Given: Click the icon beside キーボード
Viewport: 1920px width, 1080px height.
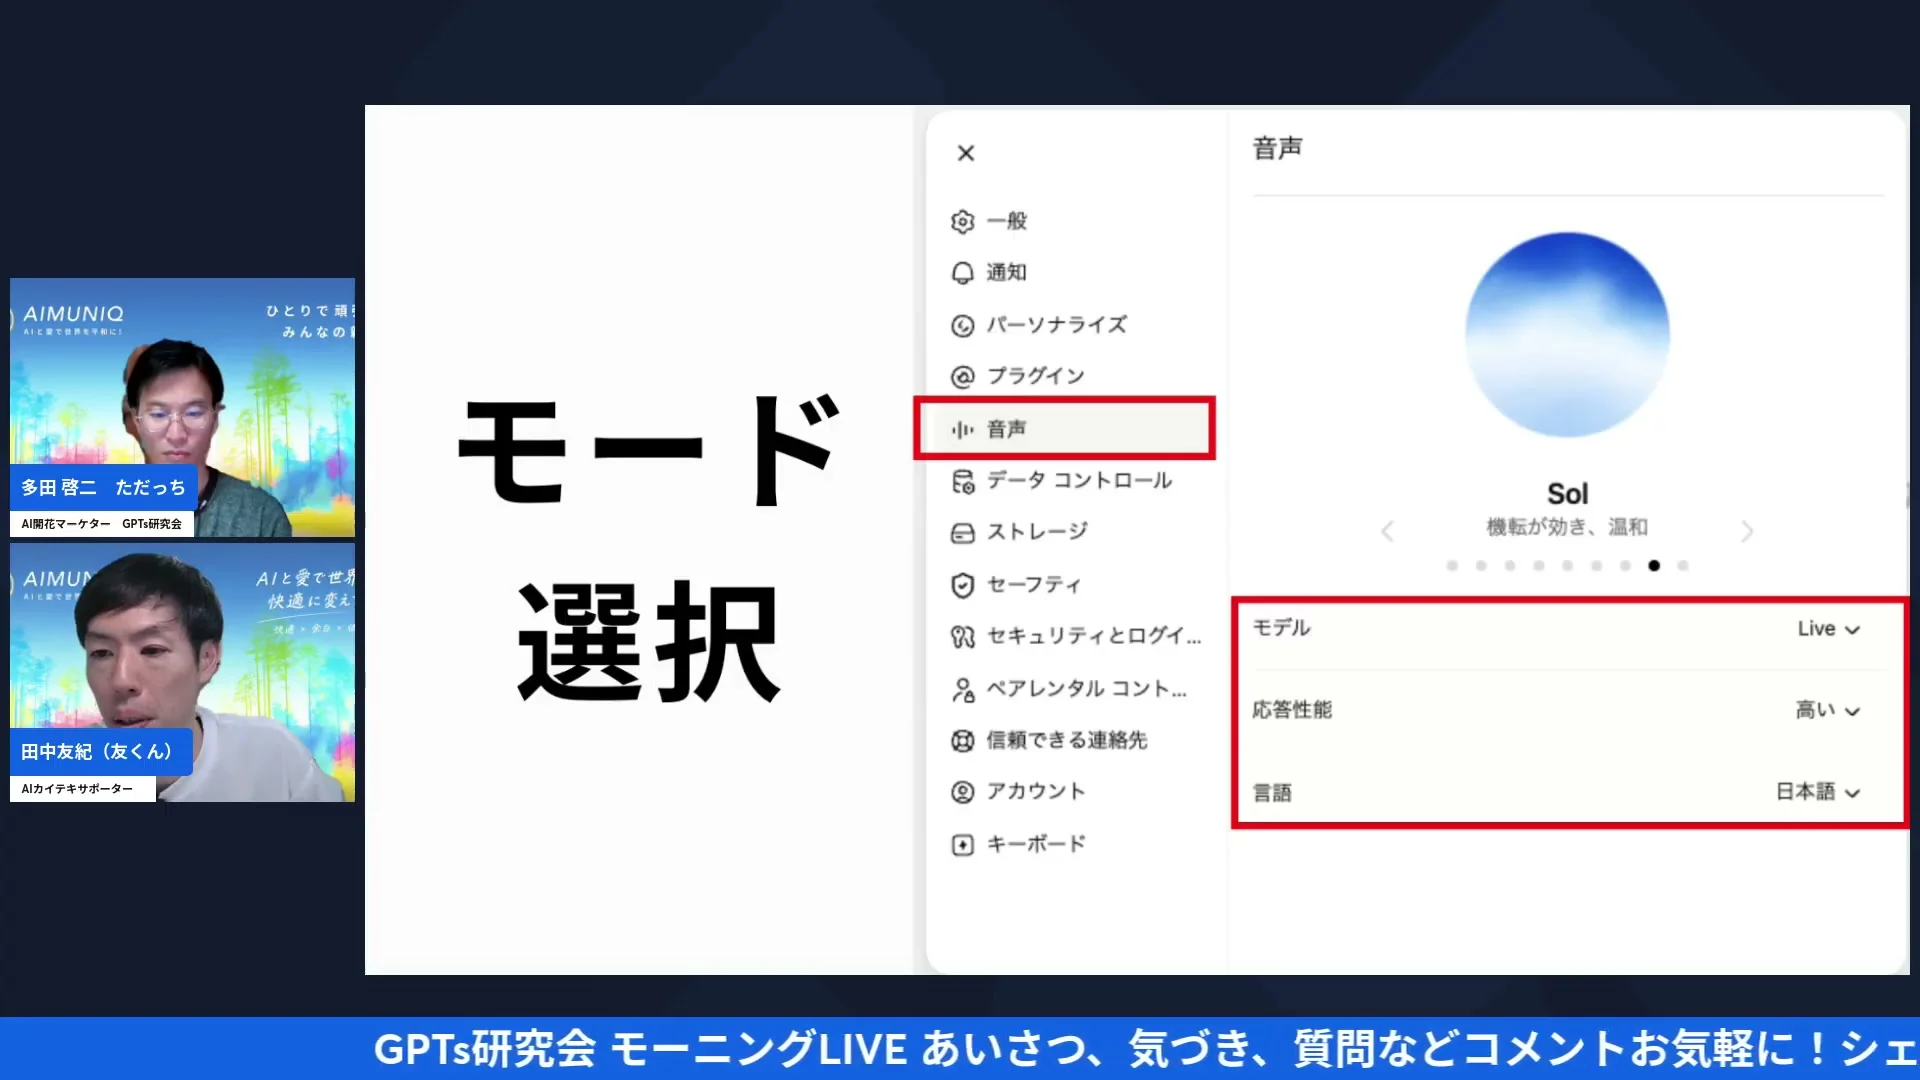Looking at the screenshot, I should [x=962, y=845].
